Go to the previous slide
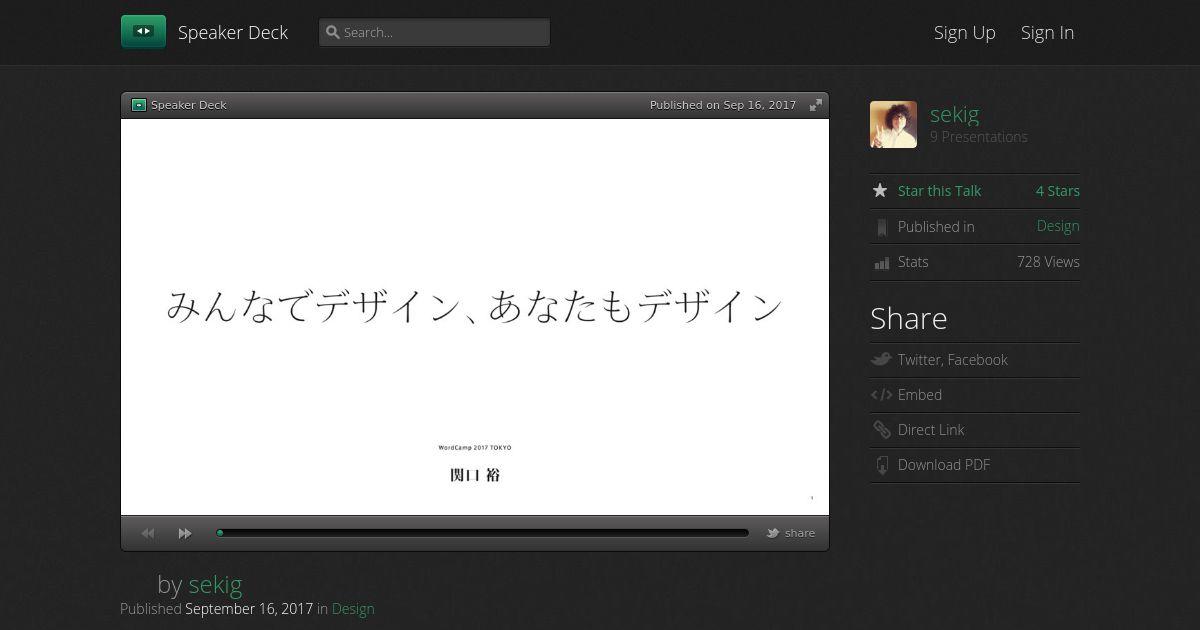Viewport: 1200px width, 630px height. click(148, 533)
